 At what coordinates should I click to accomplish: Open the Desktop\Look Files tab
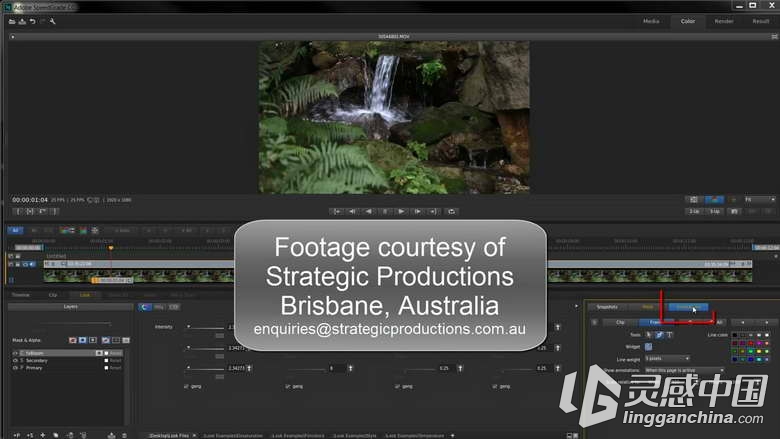169,436
